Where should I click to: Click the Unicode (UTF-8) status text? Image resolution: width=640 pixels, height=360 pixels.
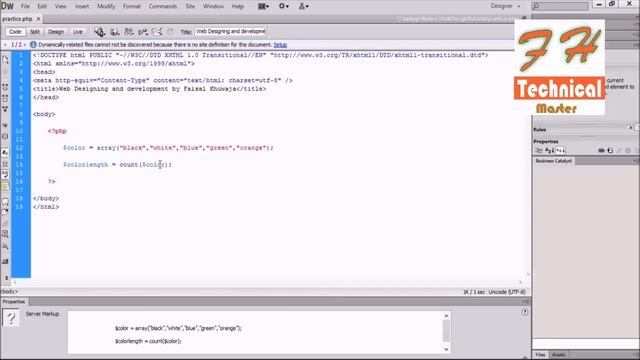pos(507,292)
